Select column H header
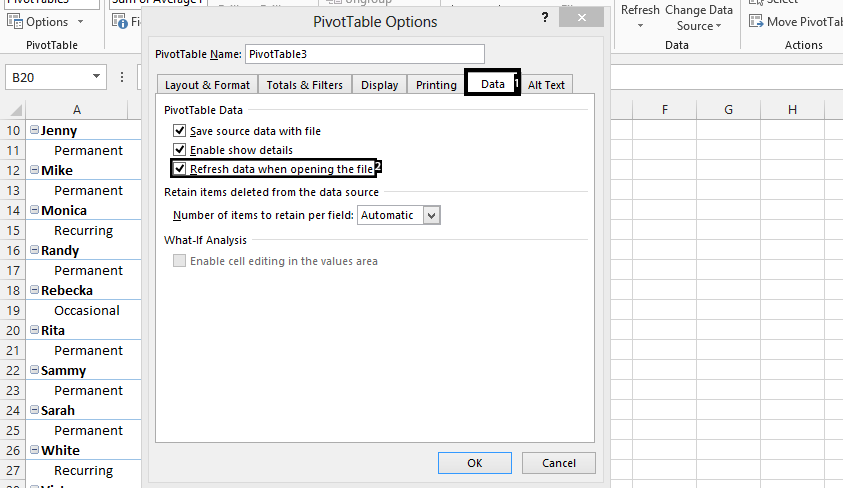This screenshot has height=488, width=843. coord(792,110)
